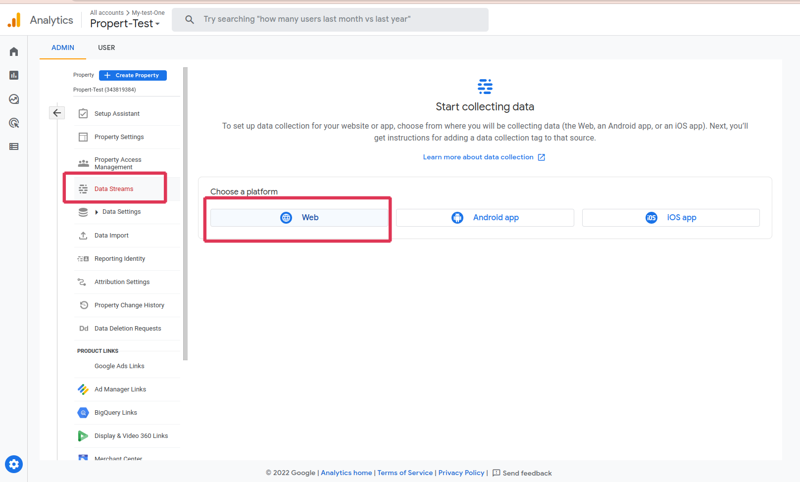Click the Data Settings stack icon
The image size is (800, 482).
click(83, 212)
